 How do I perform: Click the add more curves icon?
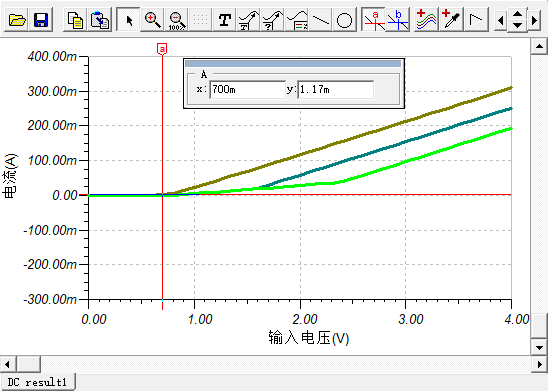426,20
